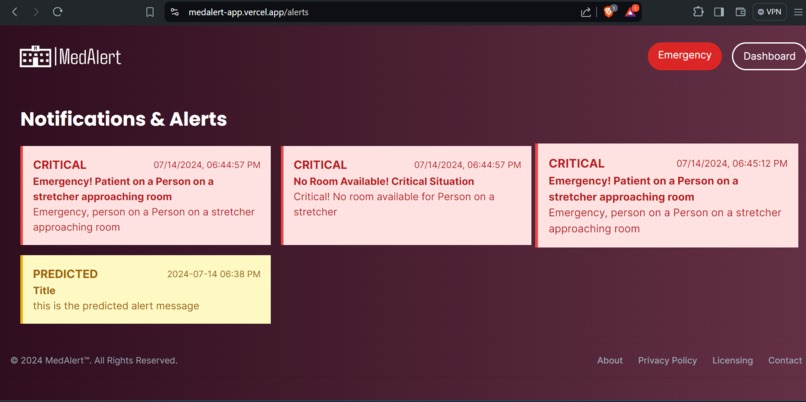Click 'this is the predicted alert message' text
The height and width of the screenshot is (402, 806).
(x=116, y=306)
